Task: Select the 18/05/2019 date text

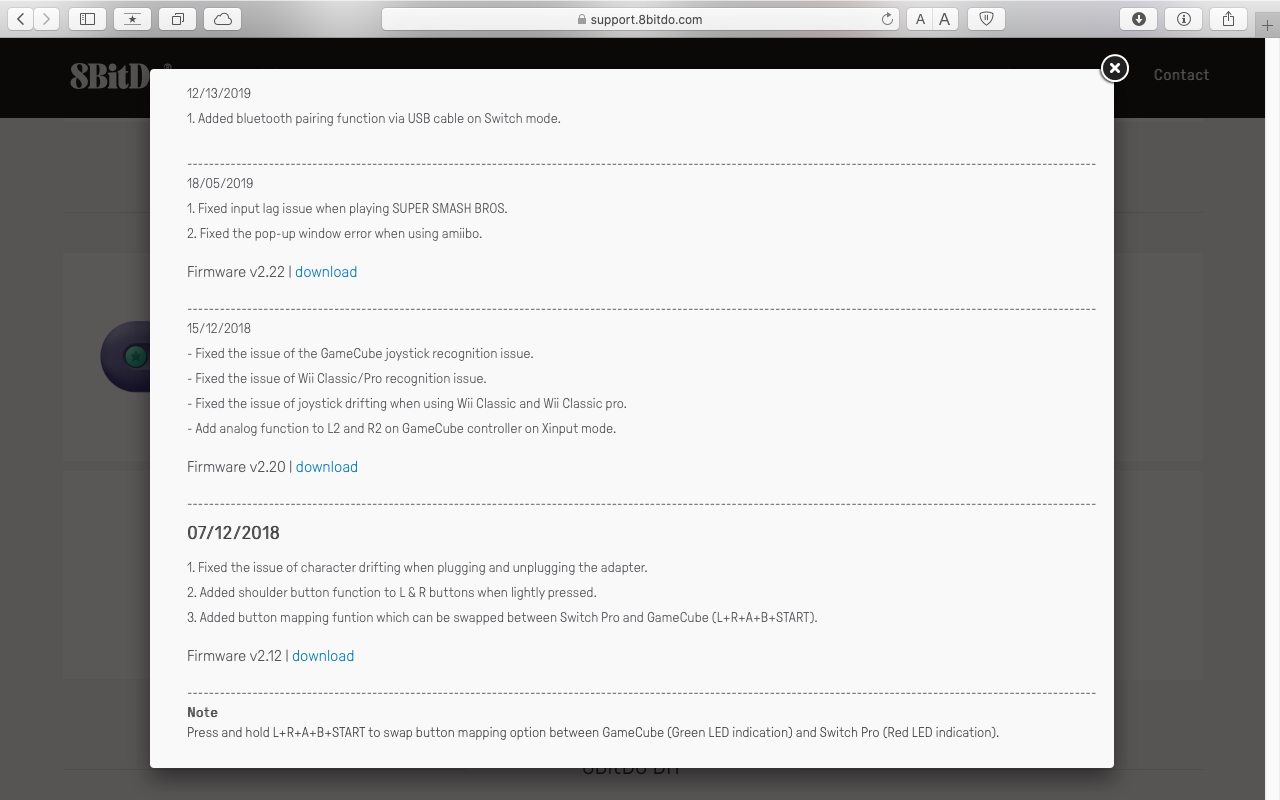Action: 220,183
